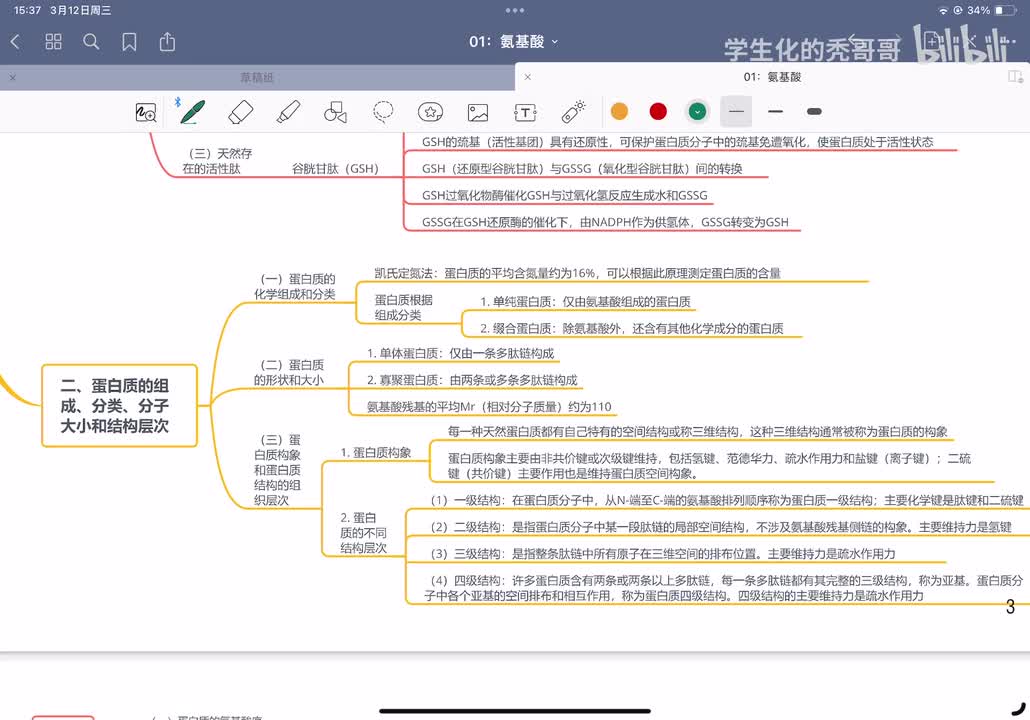Image resolution: width=1030 pixels, height=720 pixels.
Task: Tap the GSSG在GSH还原酶的催化下 line
Action: [x=605, y=222]
